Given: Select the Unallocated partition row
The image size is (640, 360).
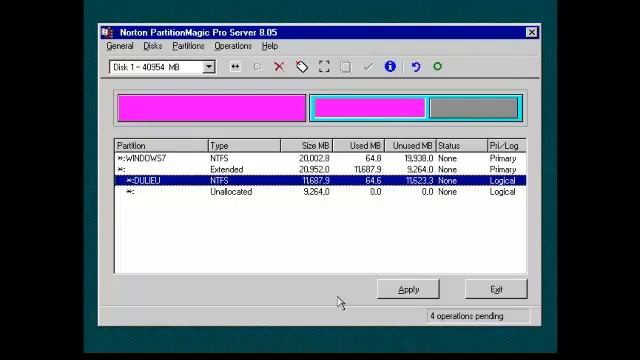Looking at the screenshot, I should point(320,192).
